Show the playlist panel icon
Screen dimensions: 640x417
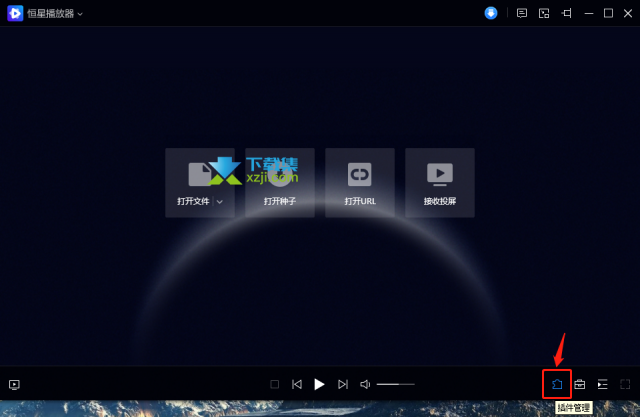click(x=603, y=384)
